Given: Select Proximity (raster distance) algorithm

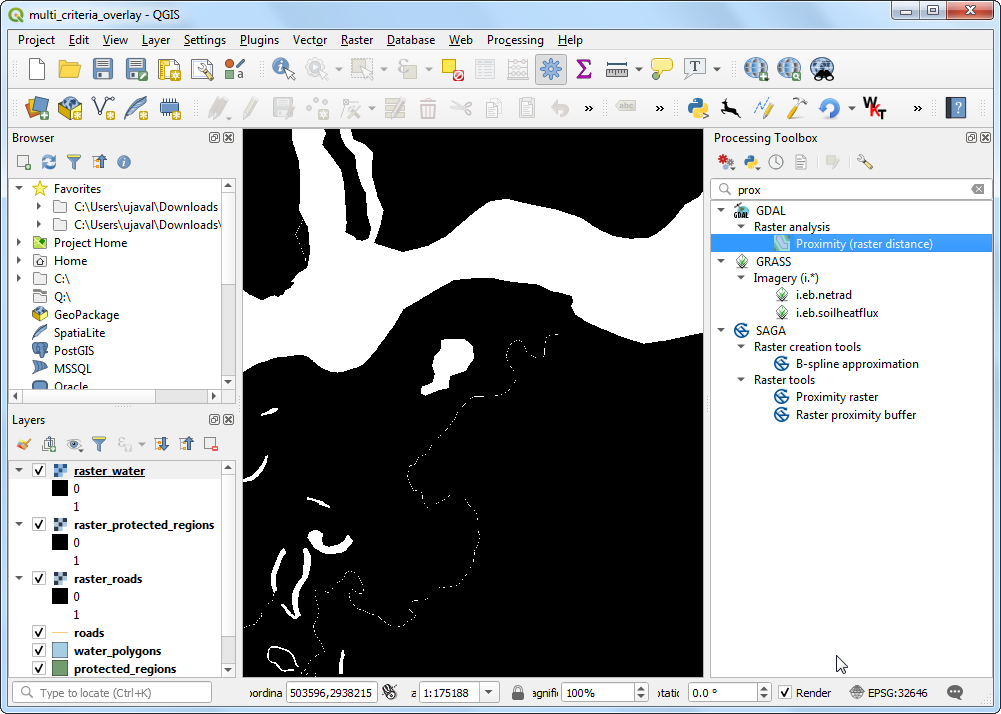Looking at the screenshot, I should point(863,243).
